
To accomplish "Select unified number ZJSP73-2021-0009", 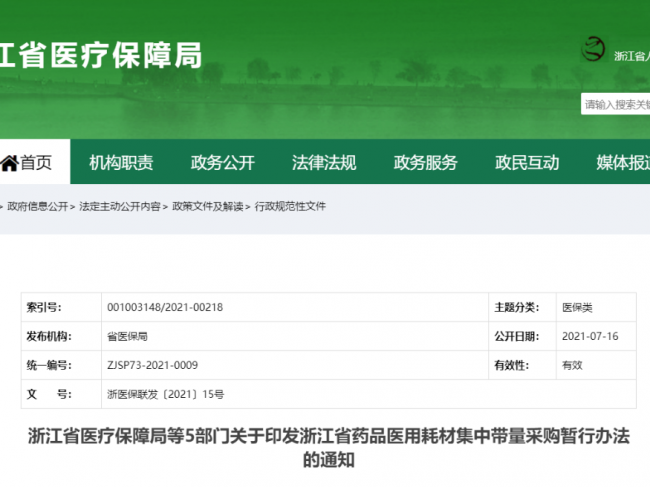I will pyautogui.click(x=153, y=365).
